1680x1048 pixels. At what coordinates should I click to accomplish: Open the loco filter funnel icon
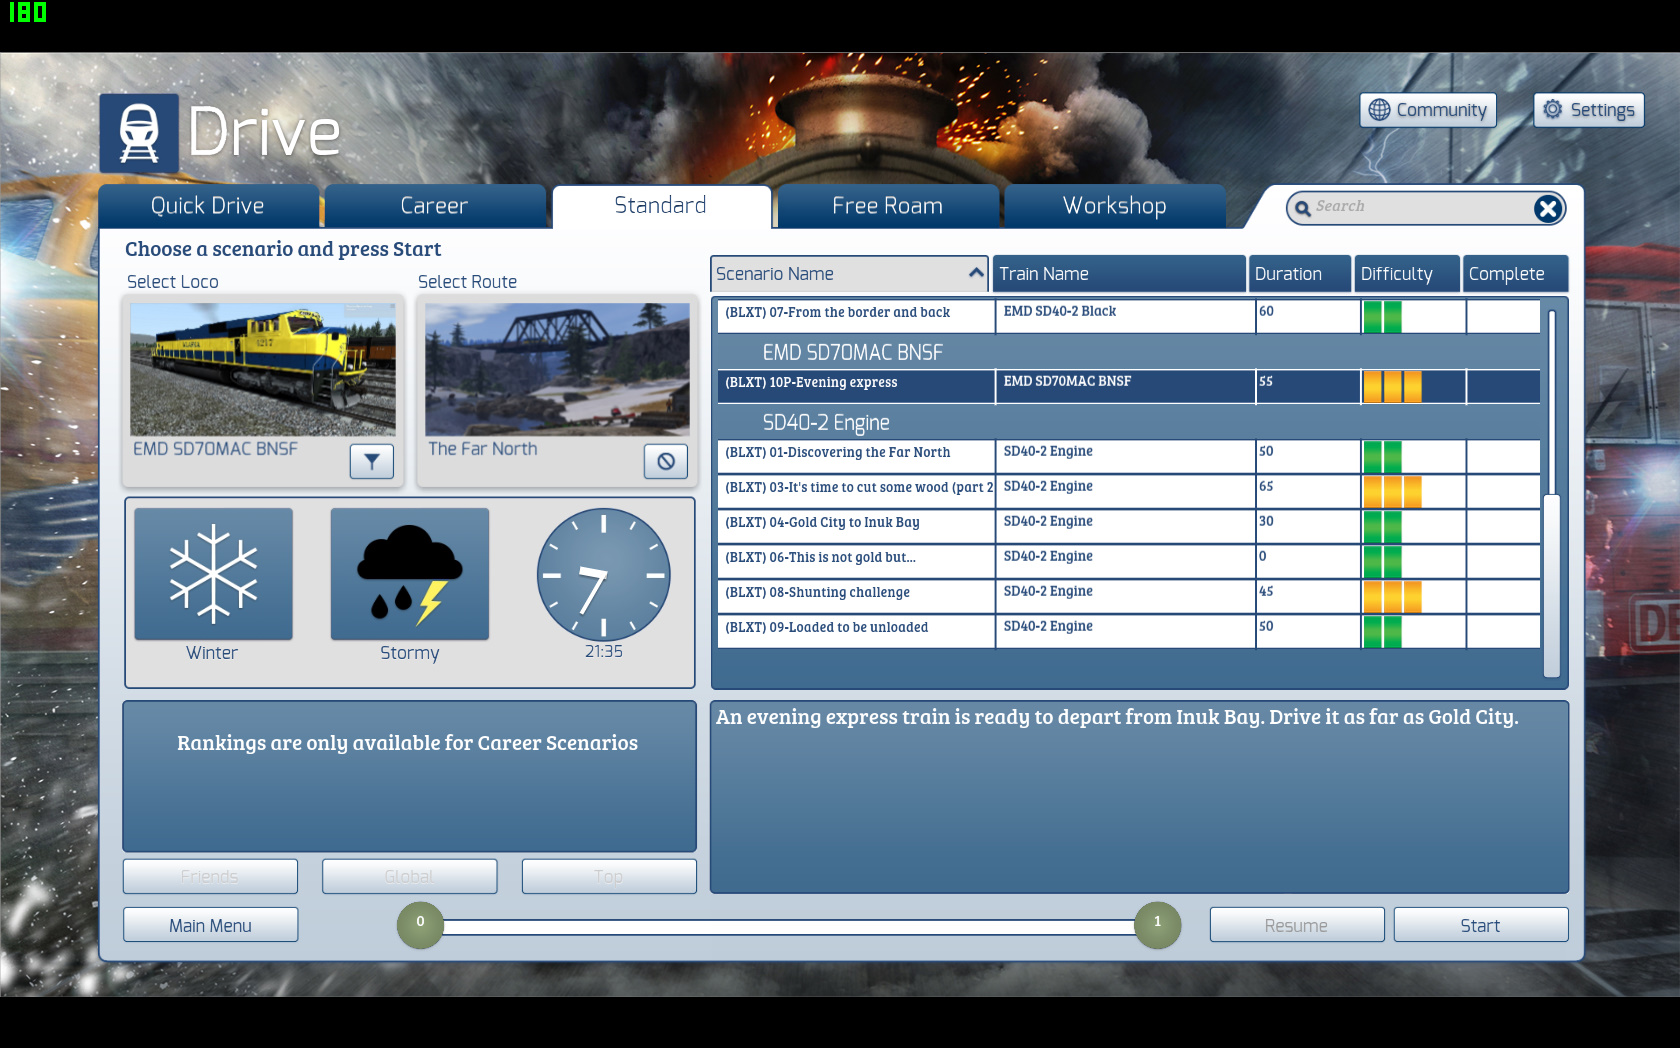click(371, 461)
